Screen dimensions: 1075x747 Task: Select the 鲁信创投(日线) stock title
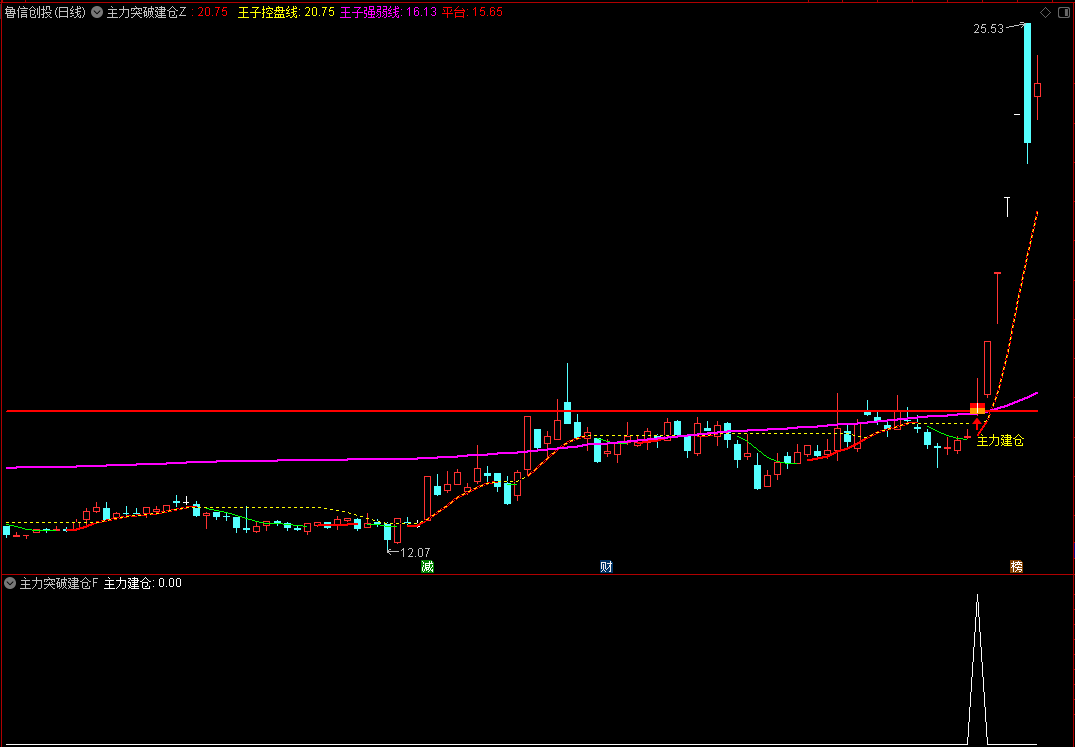(44, 13)
